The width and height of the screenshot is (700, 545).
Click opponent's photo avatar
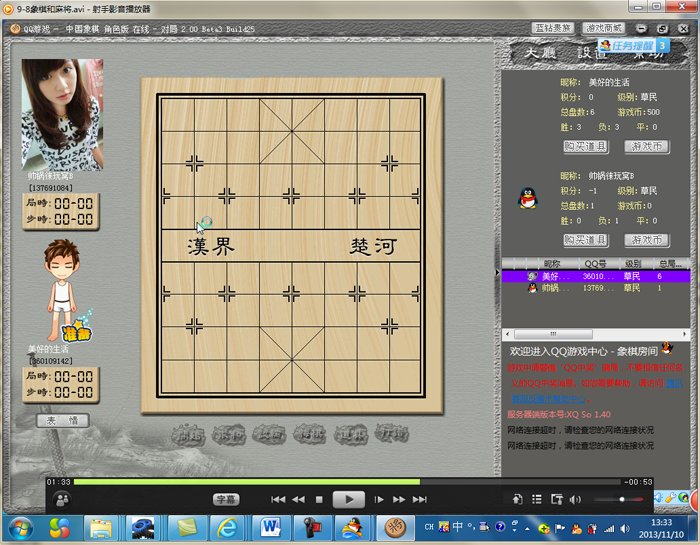62,115
